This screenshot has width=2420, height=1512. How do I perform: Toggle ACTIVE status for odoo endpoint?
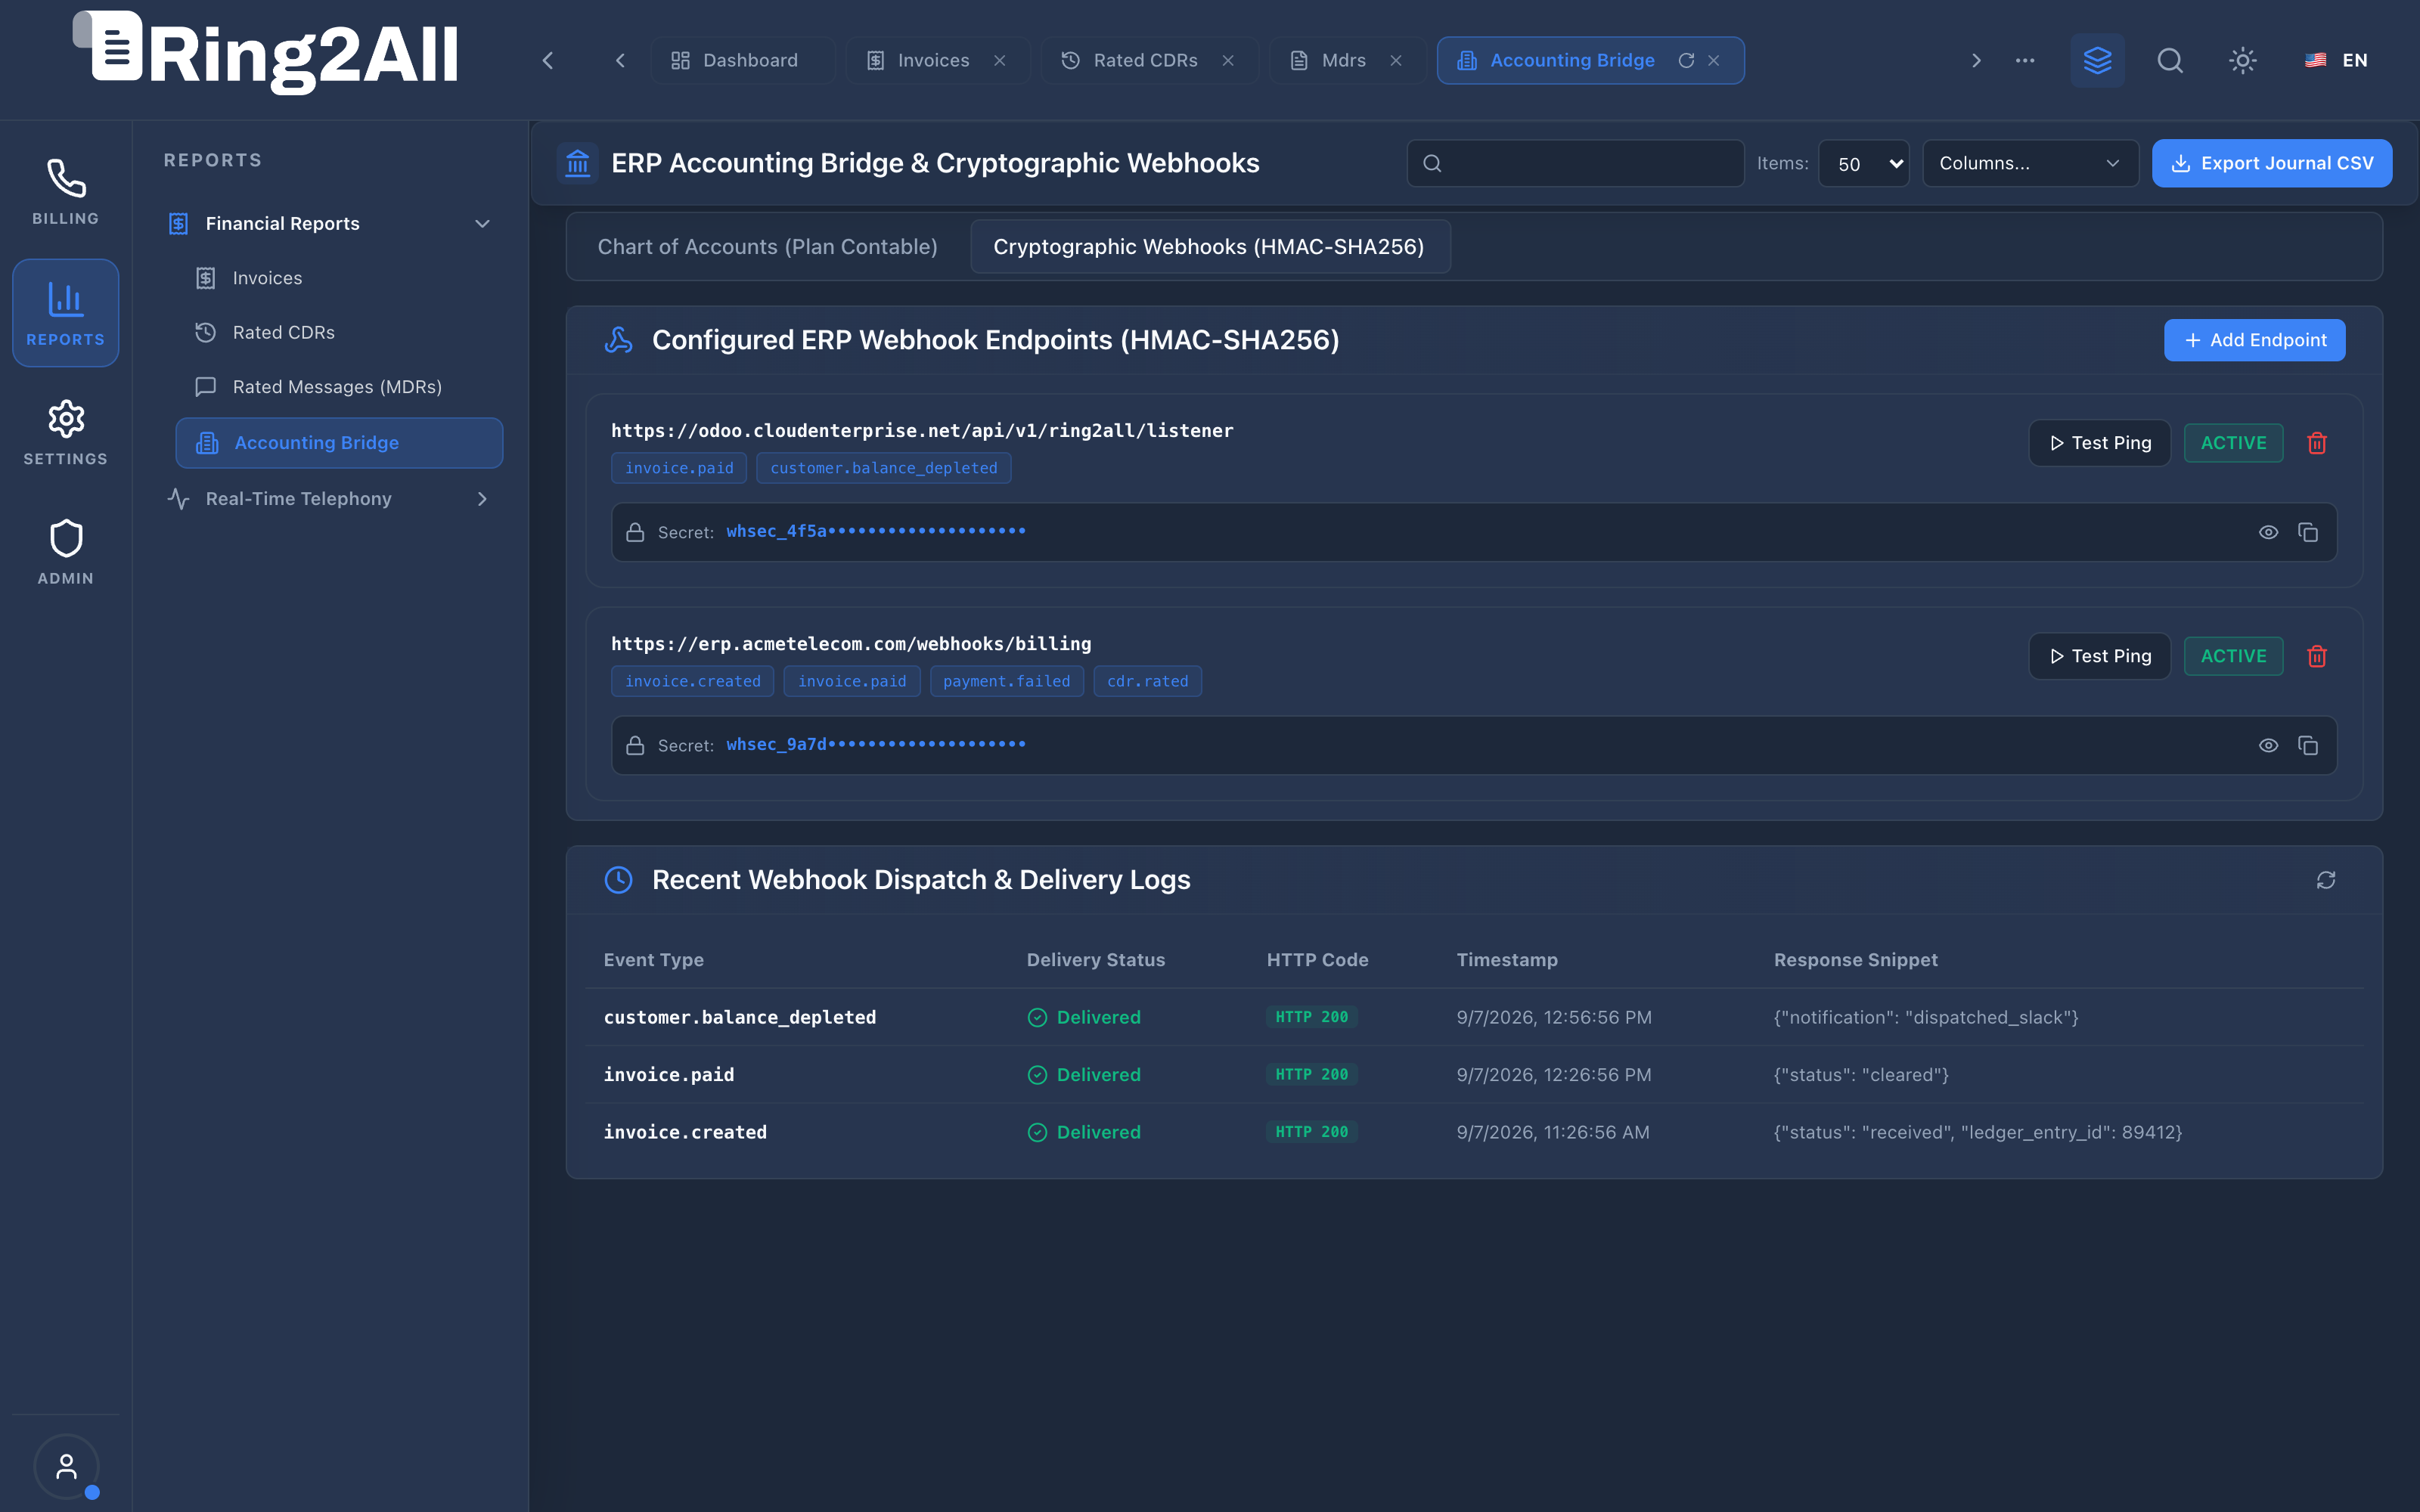click(2233, 443)
